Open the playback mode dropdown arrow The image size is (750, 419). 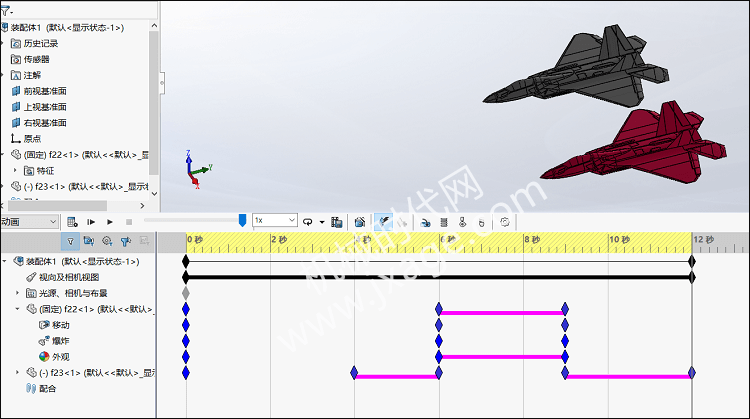322,222
